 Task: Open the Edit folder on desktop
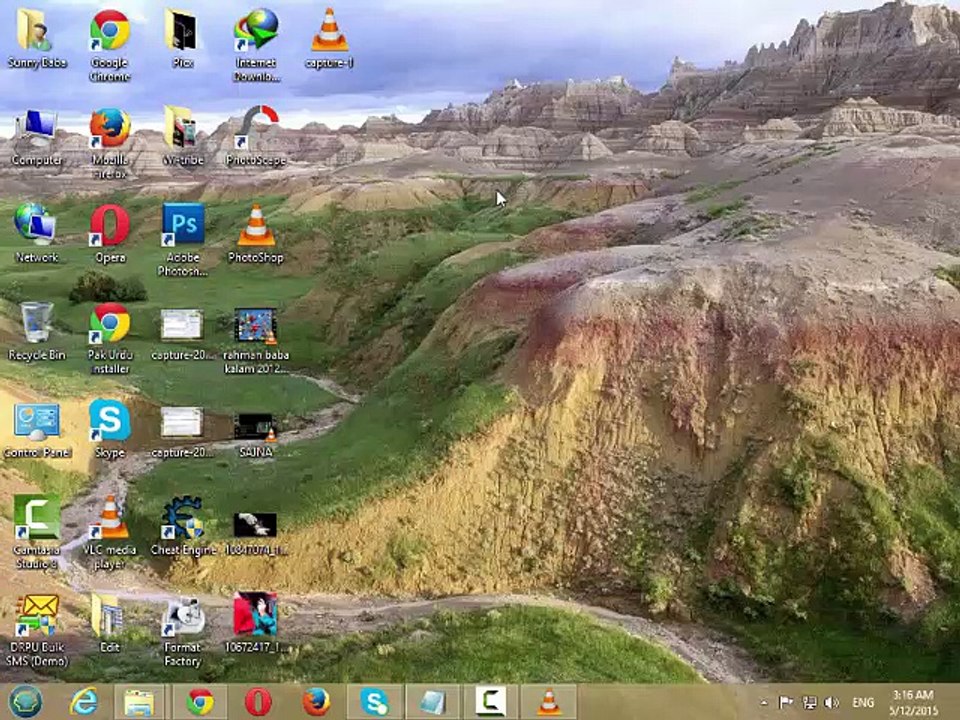[108, 623]
